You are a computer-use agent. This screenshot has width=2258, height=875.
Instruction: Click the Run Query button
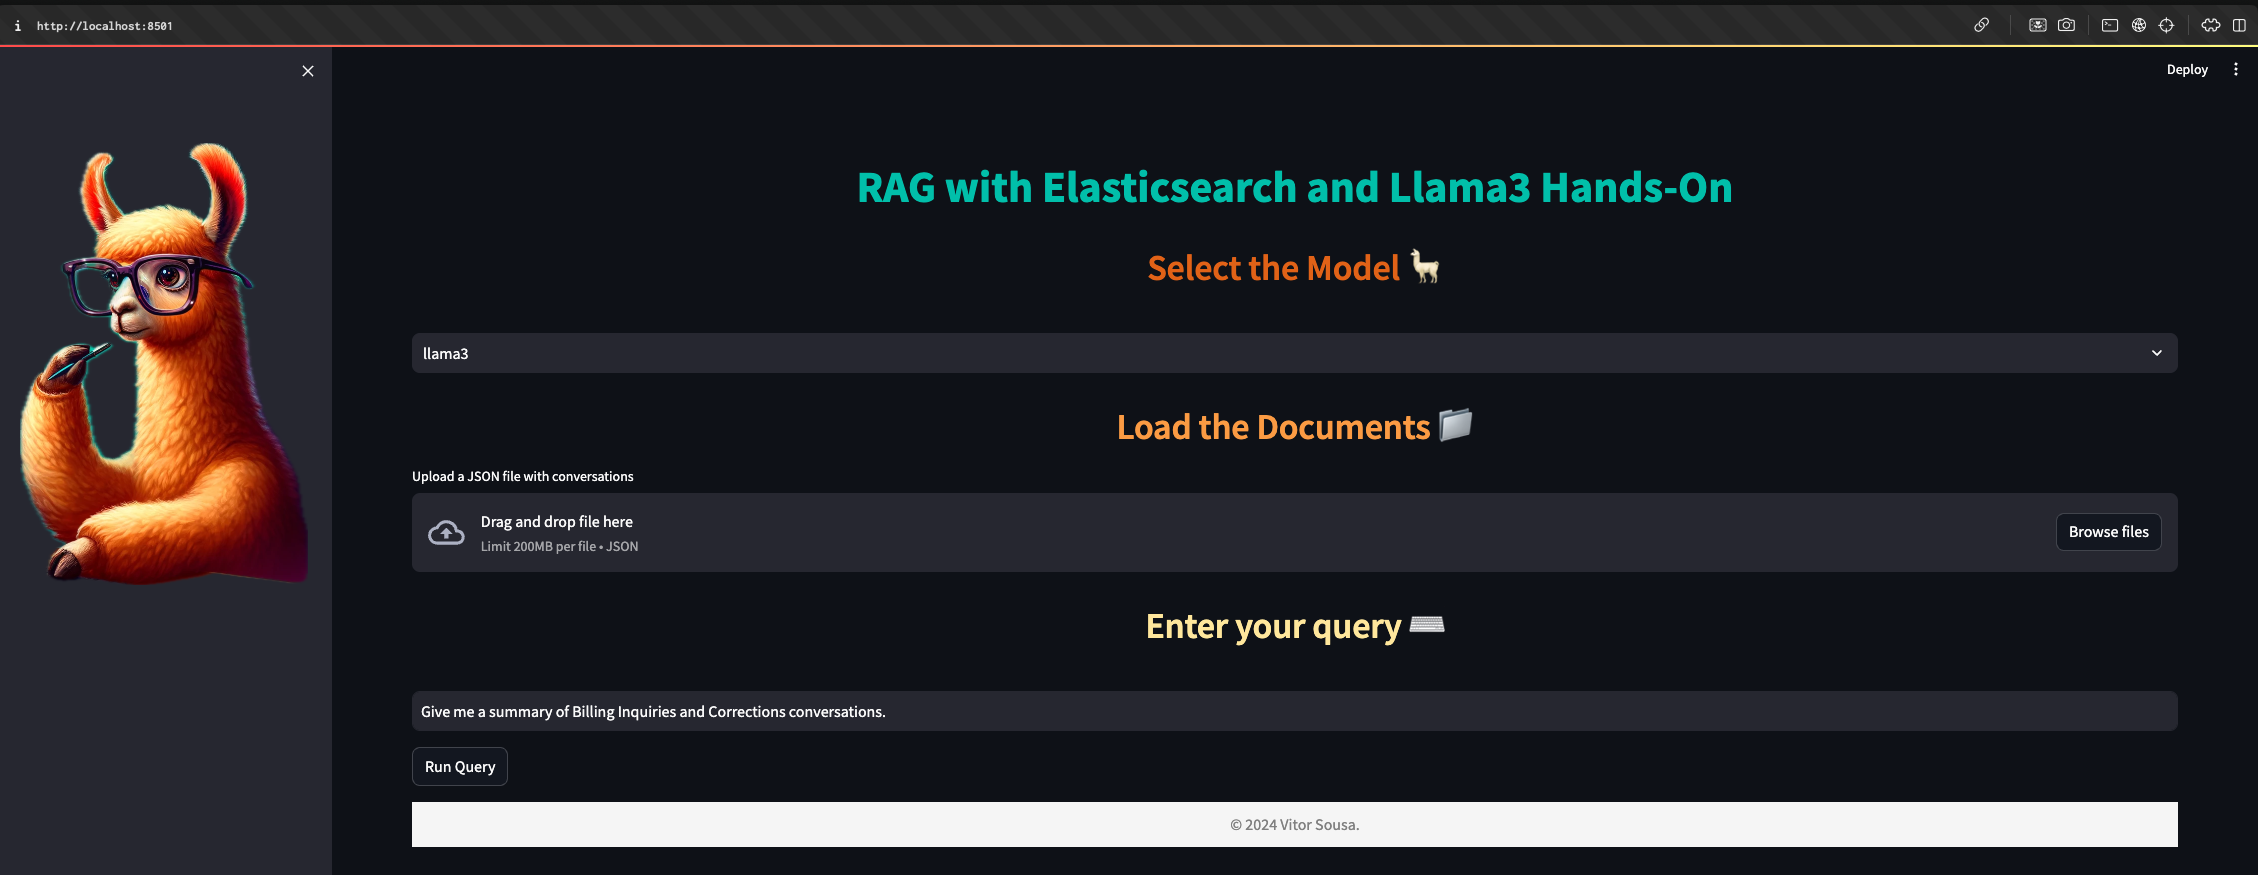coord(460,767)
